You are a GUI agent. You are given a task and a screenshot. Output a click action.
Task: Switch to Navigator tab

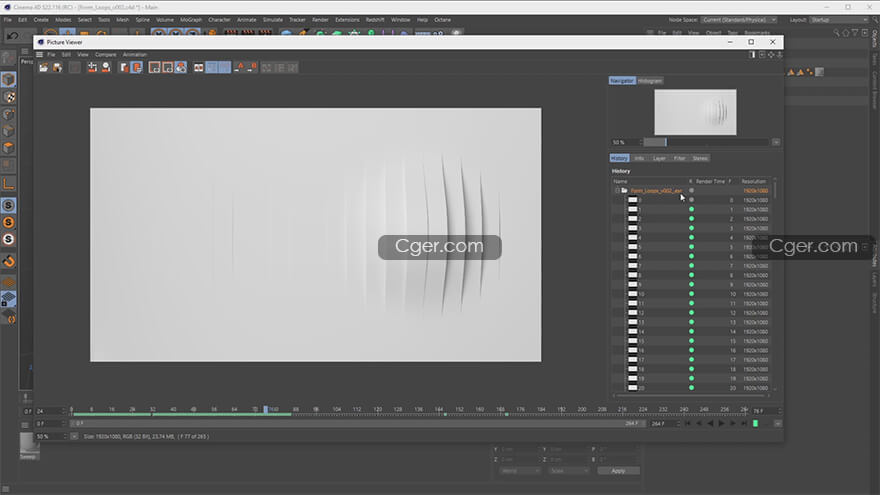coord(622,81)
